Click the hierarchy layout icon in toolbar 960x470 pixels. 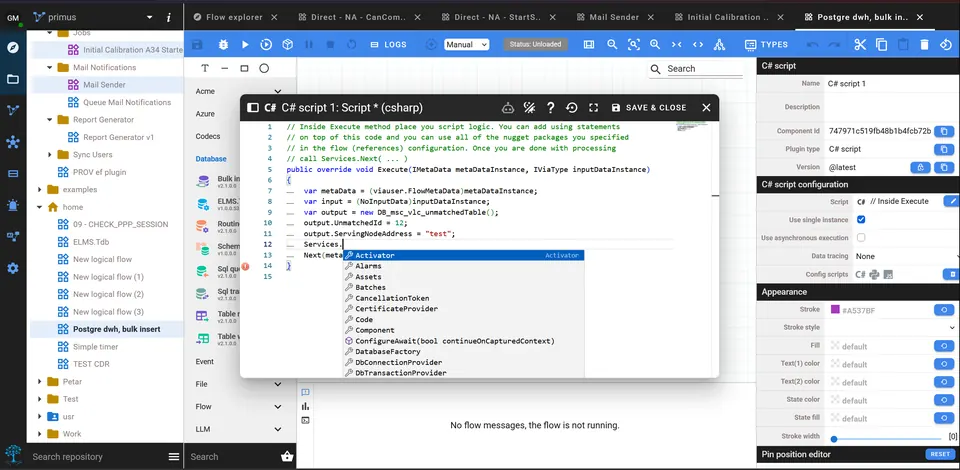(x=719, y=44)
